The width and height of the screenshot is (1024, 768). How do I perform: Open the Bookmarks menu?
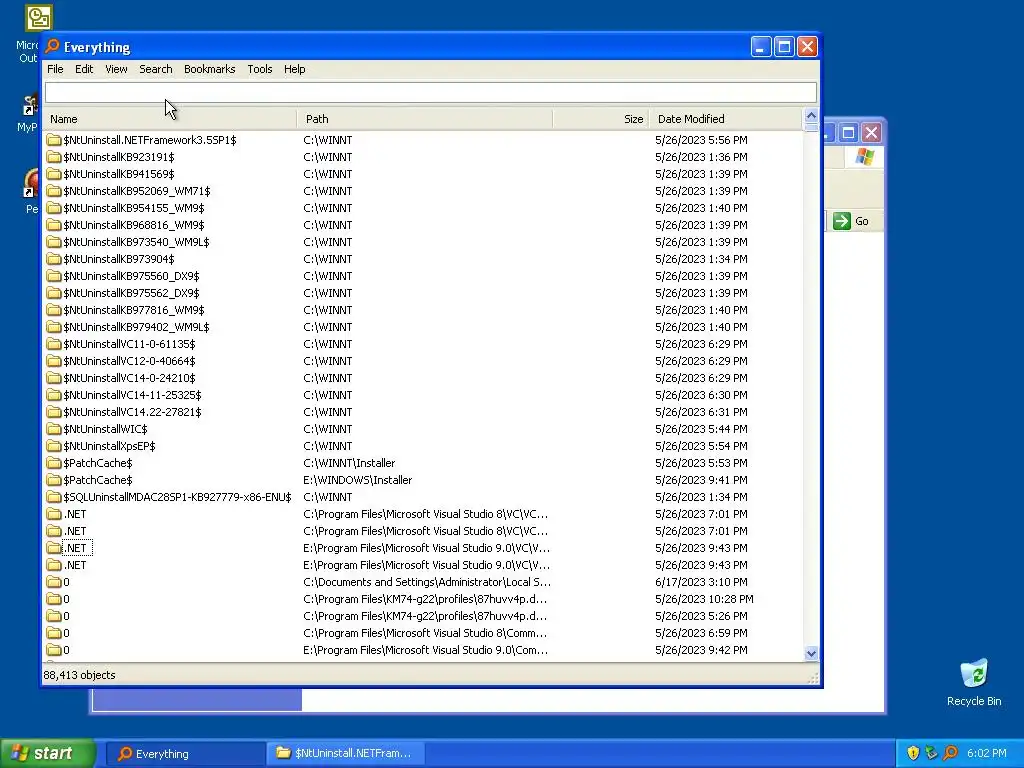[209, 69]
